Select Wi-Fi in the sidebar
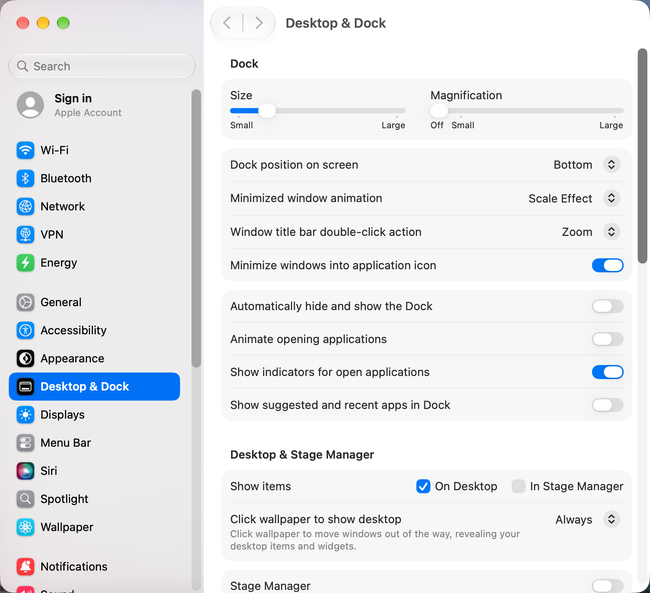650x593 pixels. coord(94,150)
